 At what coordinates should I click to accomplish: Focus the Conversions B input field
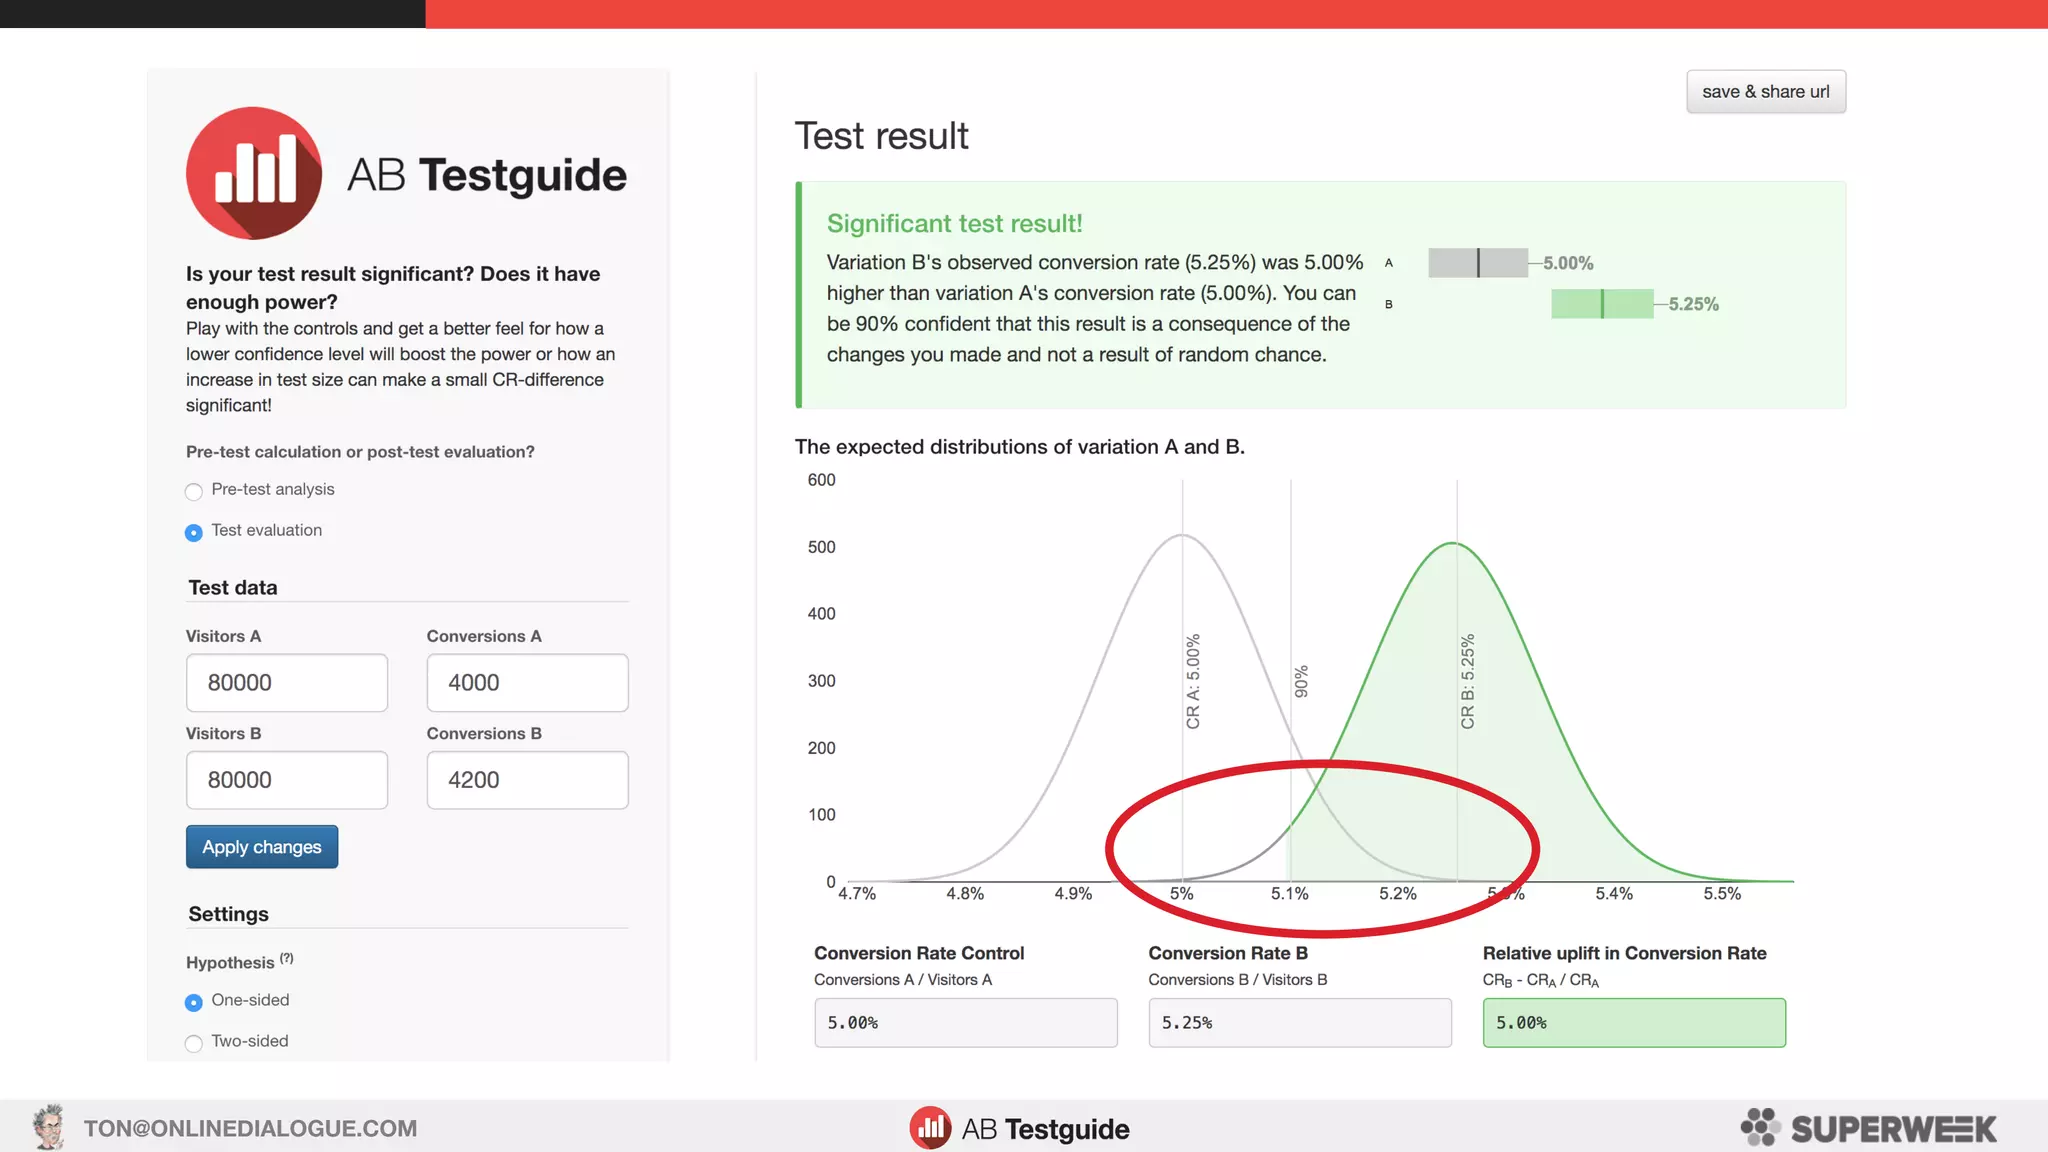[527, 780]
